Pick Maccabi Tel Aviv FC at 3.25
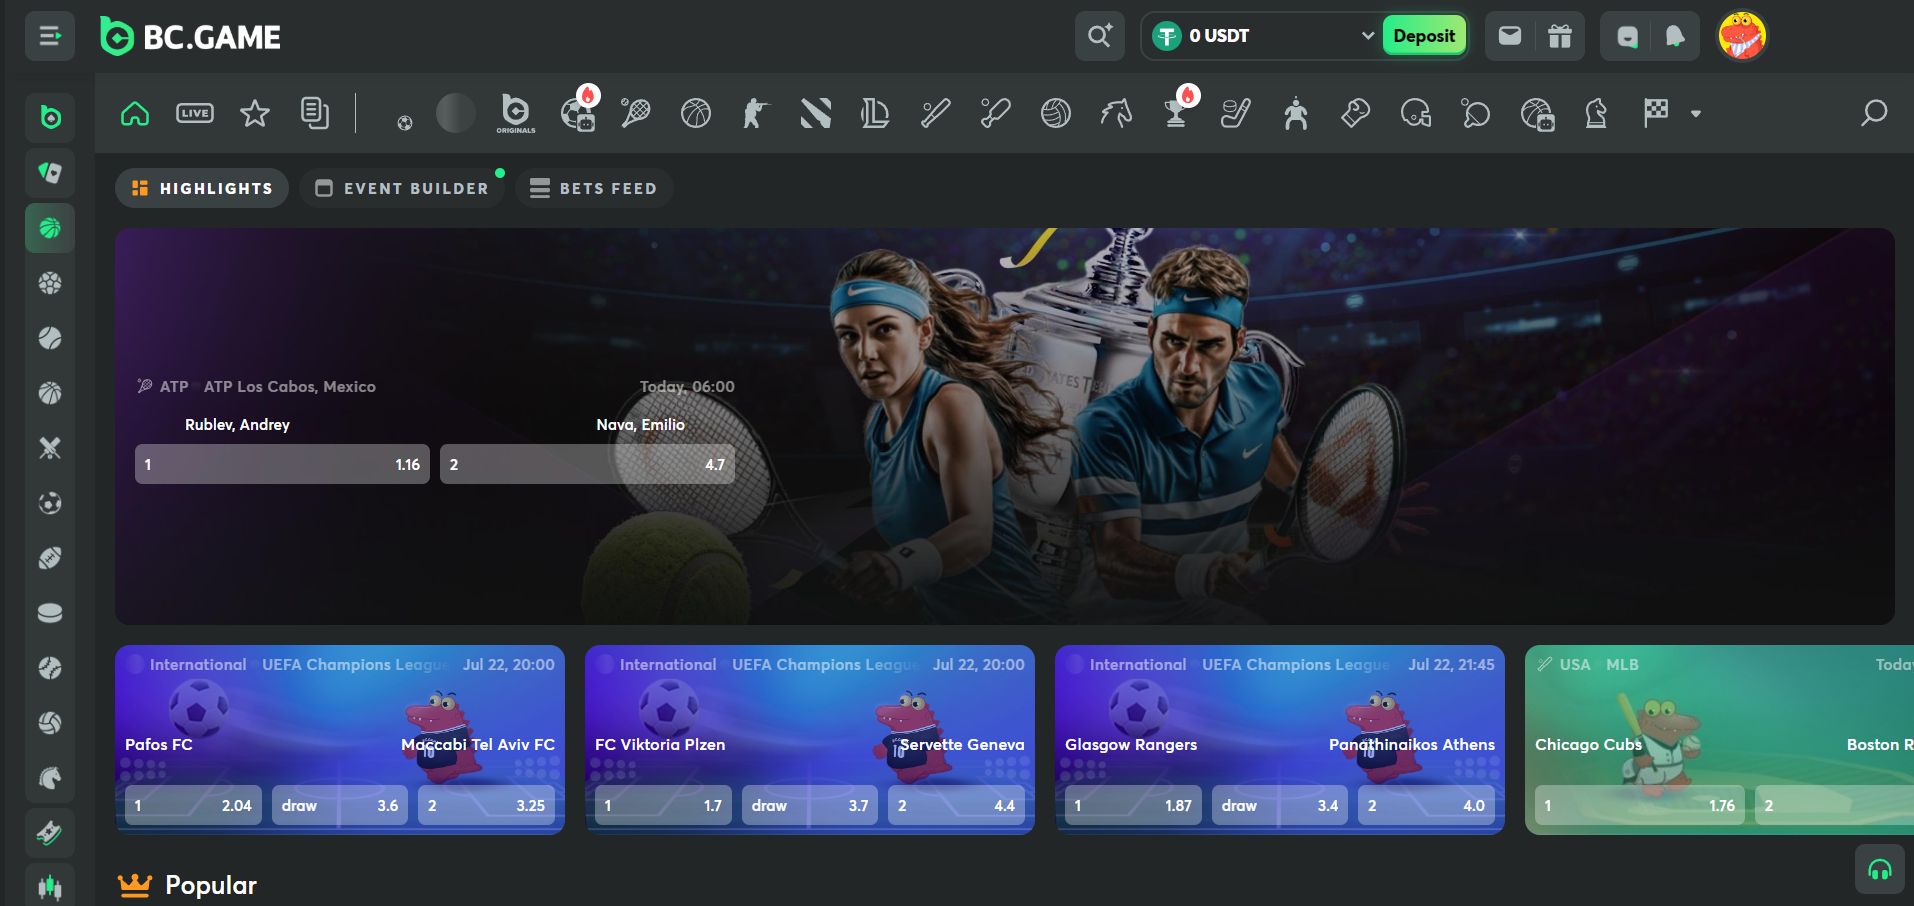The image size is (1914, 906). pyautogui.click(x=486, y=805)
